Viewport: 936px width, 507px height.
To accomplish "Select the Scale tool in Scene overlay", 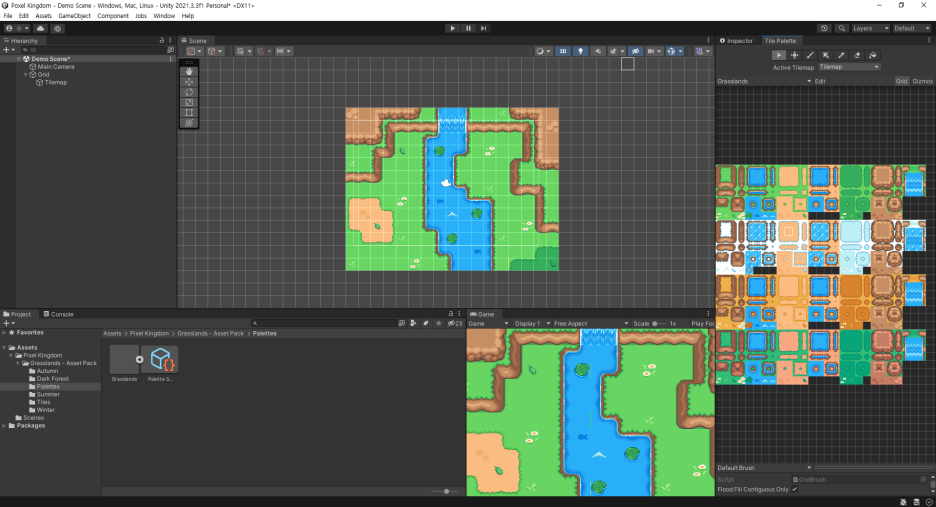I will (x=189, y=102).
